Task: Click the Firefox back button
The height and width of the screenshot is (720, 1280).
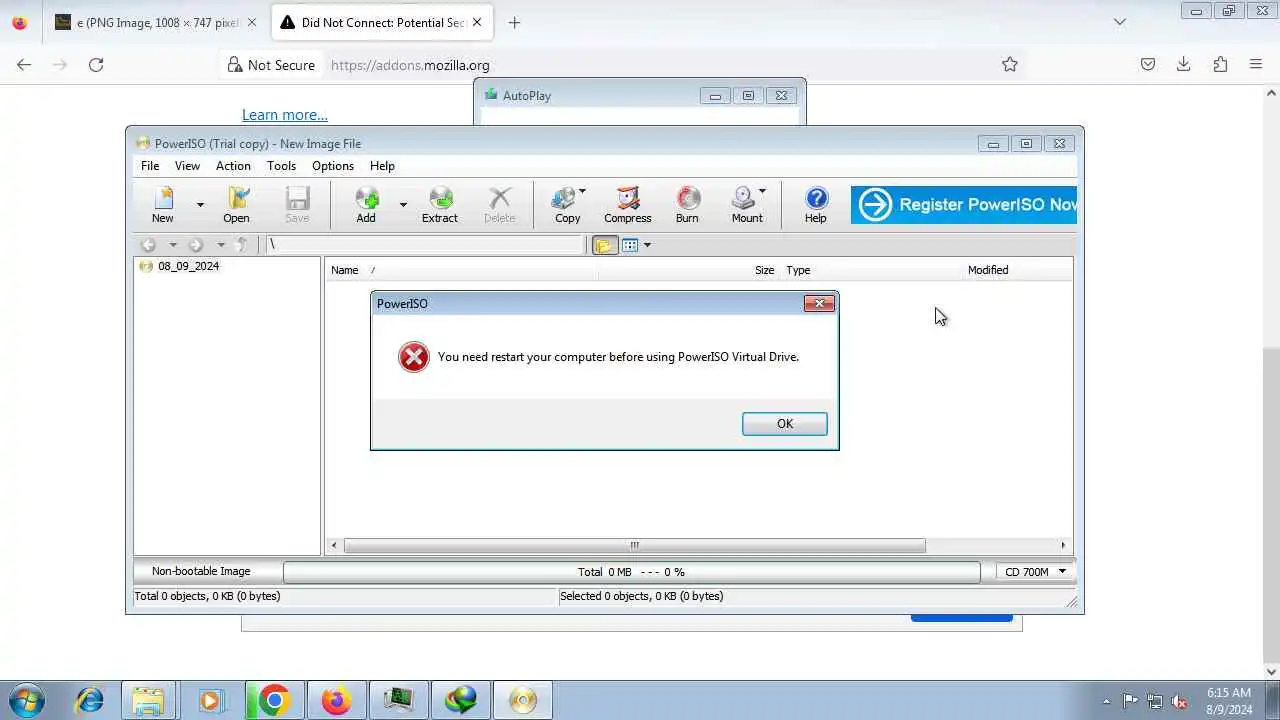Action: tap(24, 65)
